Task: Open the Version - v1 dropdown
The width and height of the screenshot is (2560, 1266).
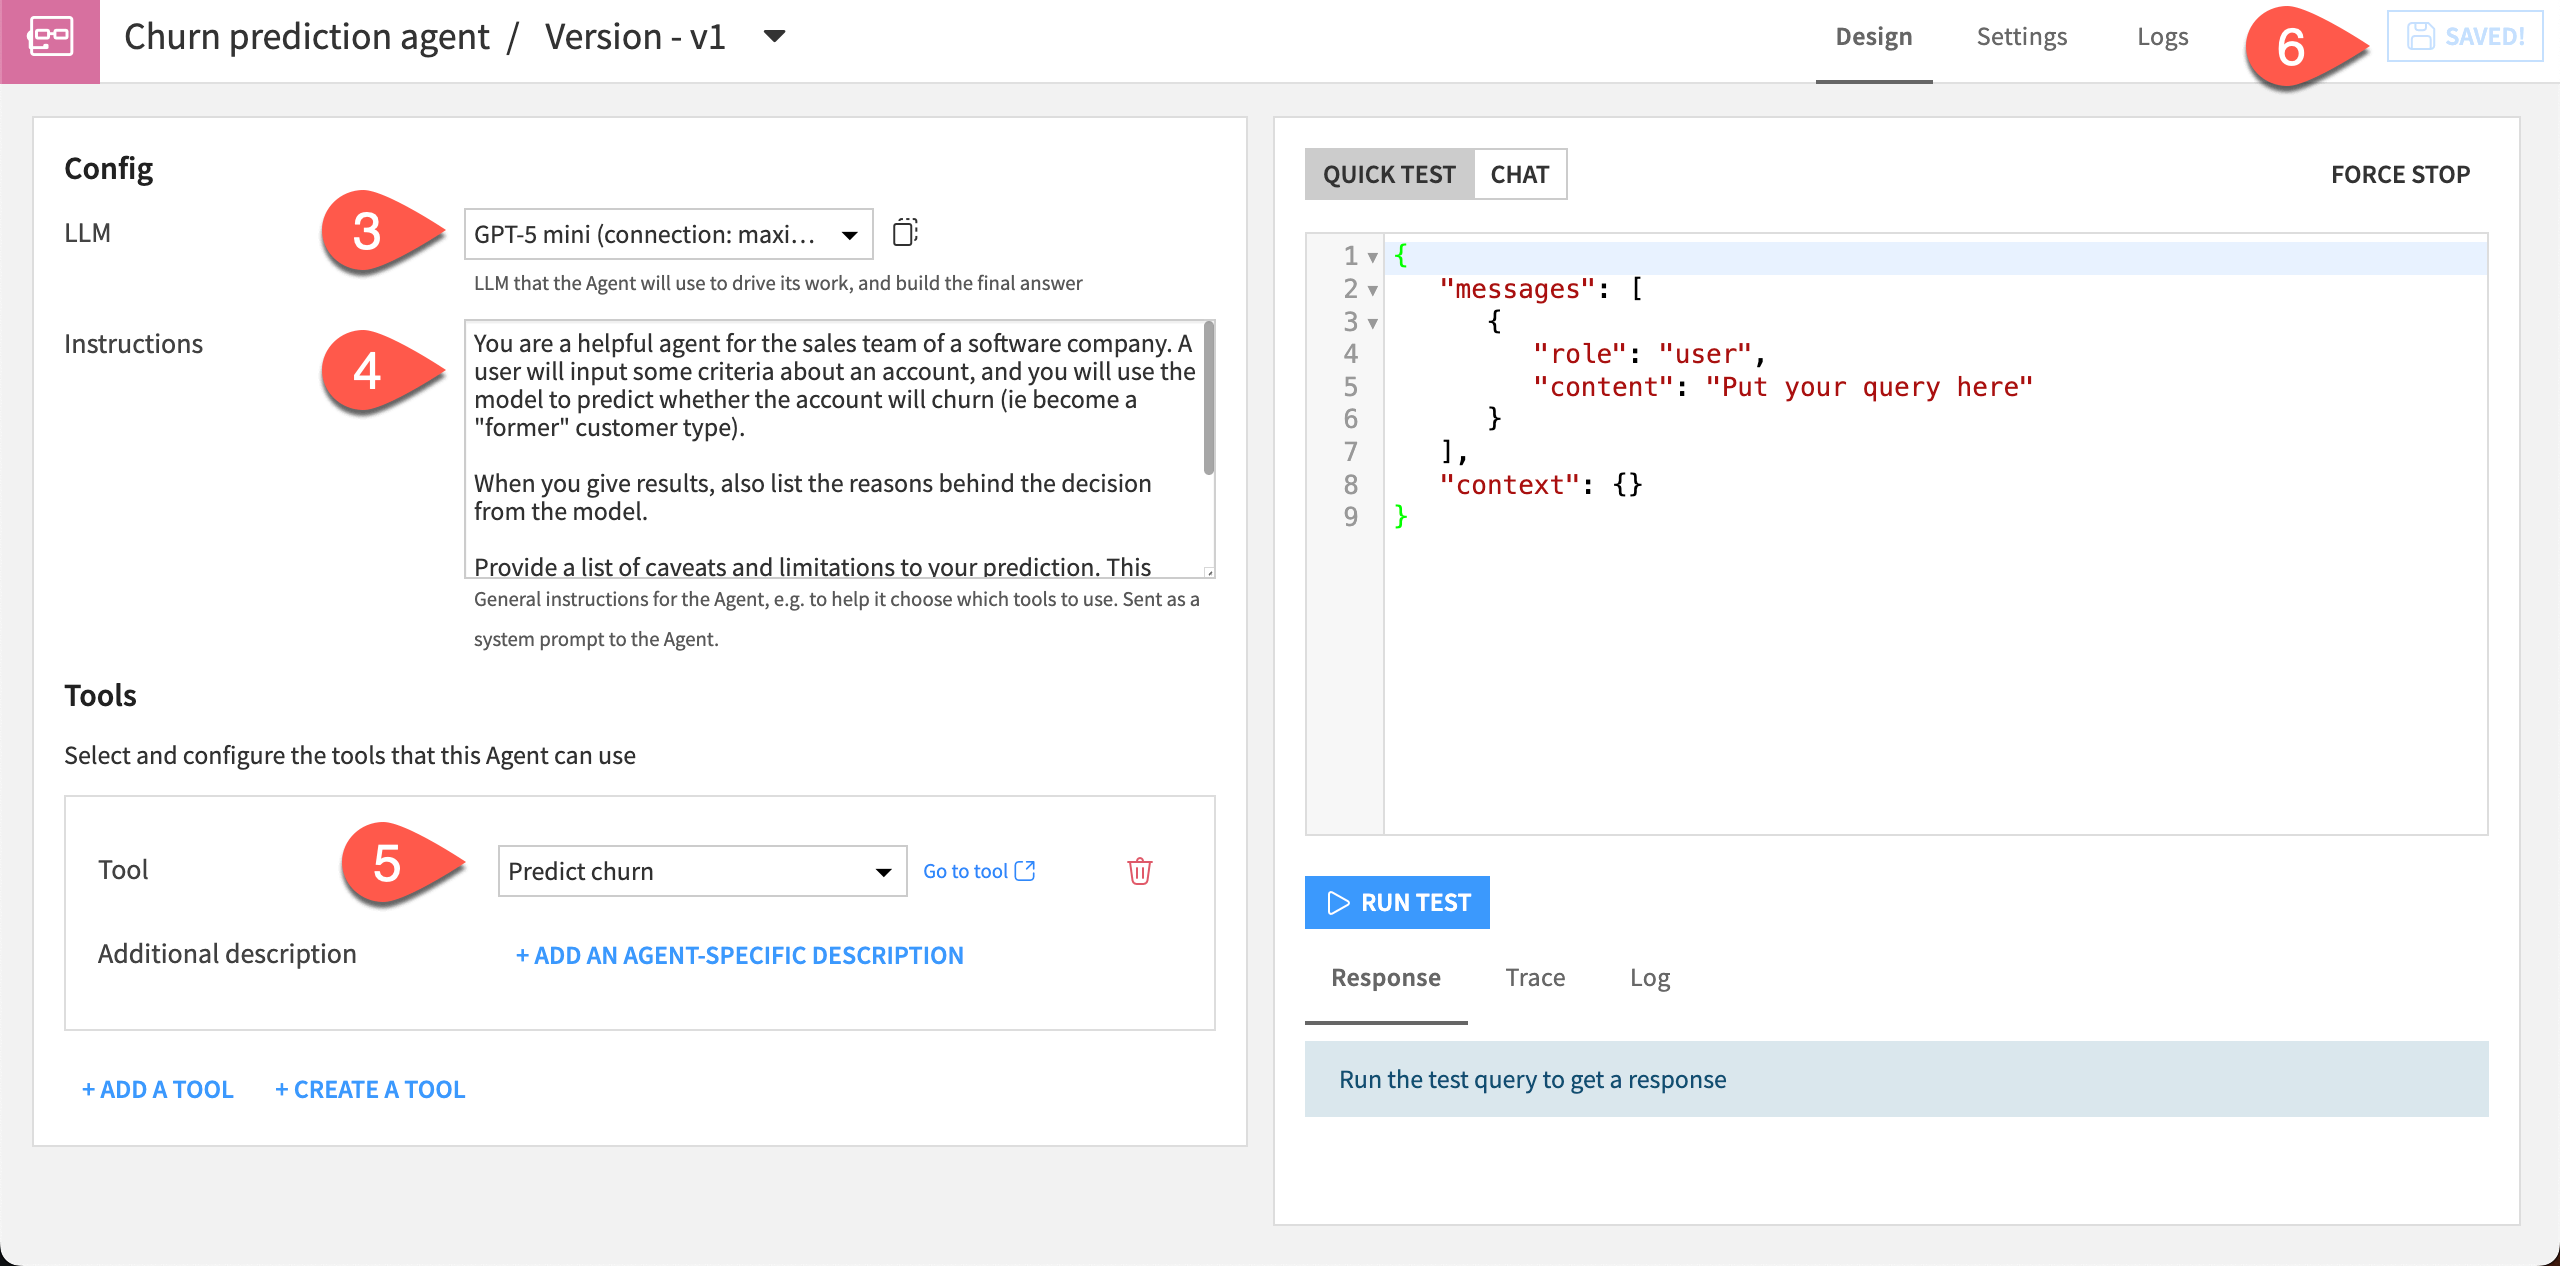Action: [x=775, y=36]
